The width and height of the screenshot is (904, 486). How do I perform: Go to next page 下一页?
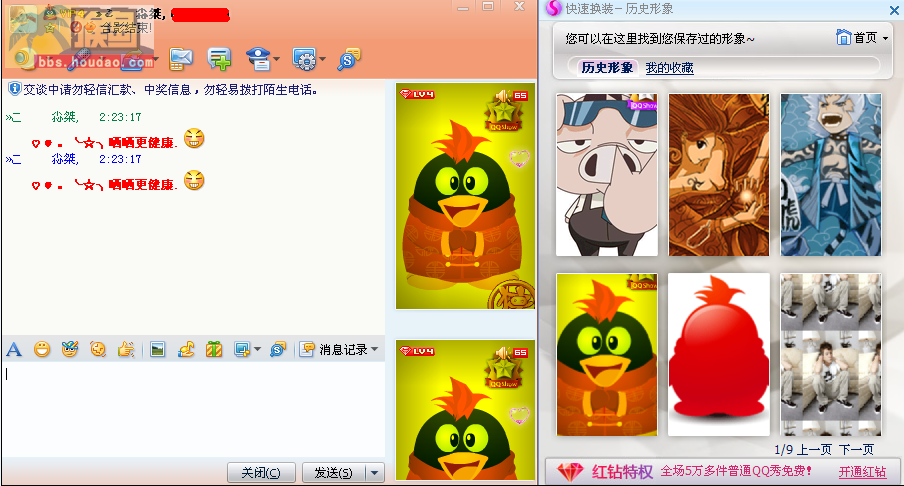pos(857,450)
